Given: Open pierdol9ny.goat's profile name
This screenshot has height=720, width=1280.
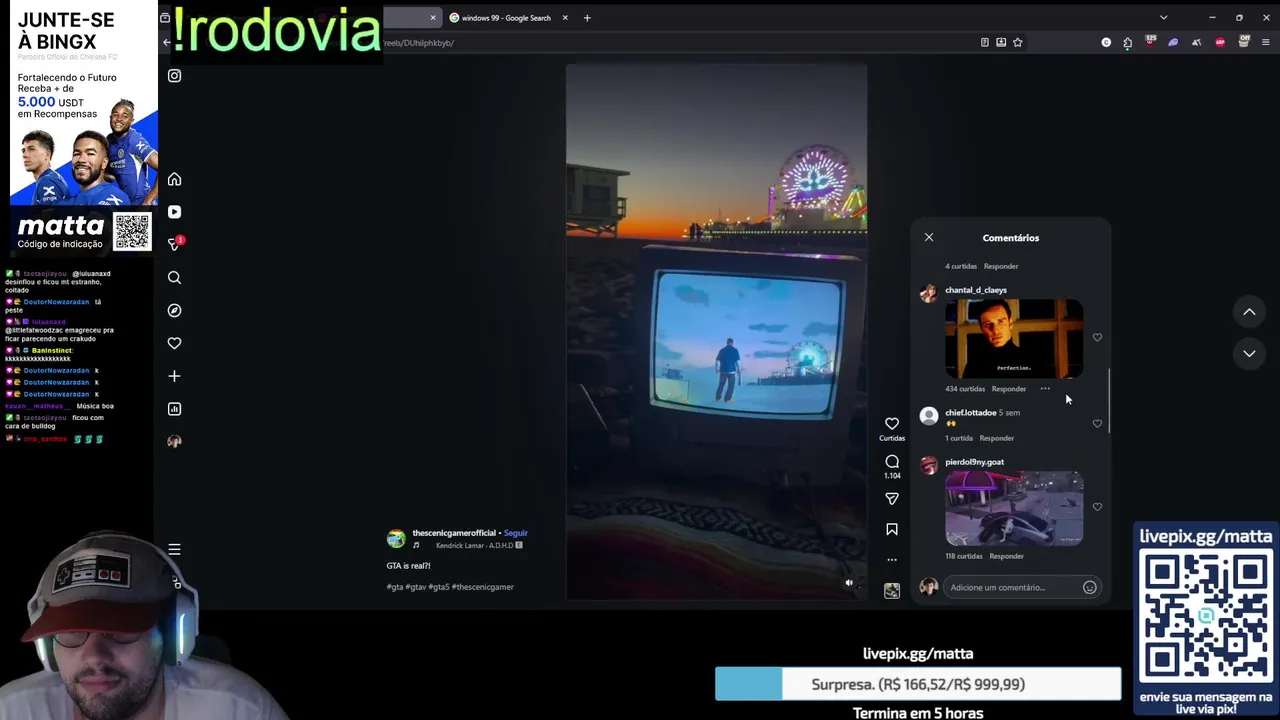Looking at the screenshot, I should click(x=974, y=462).
